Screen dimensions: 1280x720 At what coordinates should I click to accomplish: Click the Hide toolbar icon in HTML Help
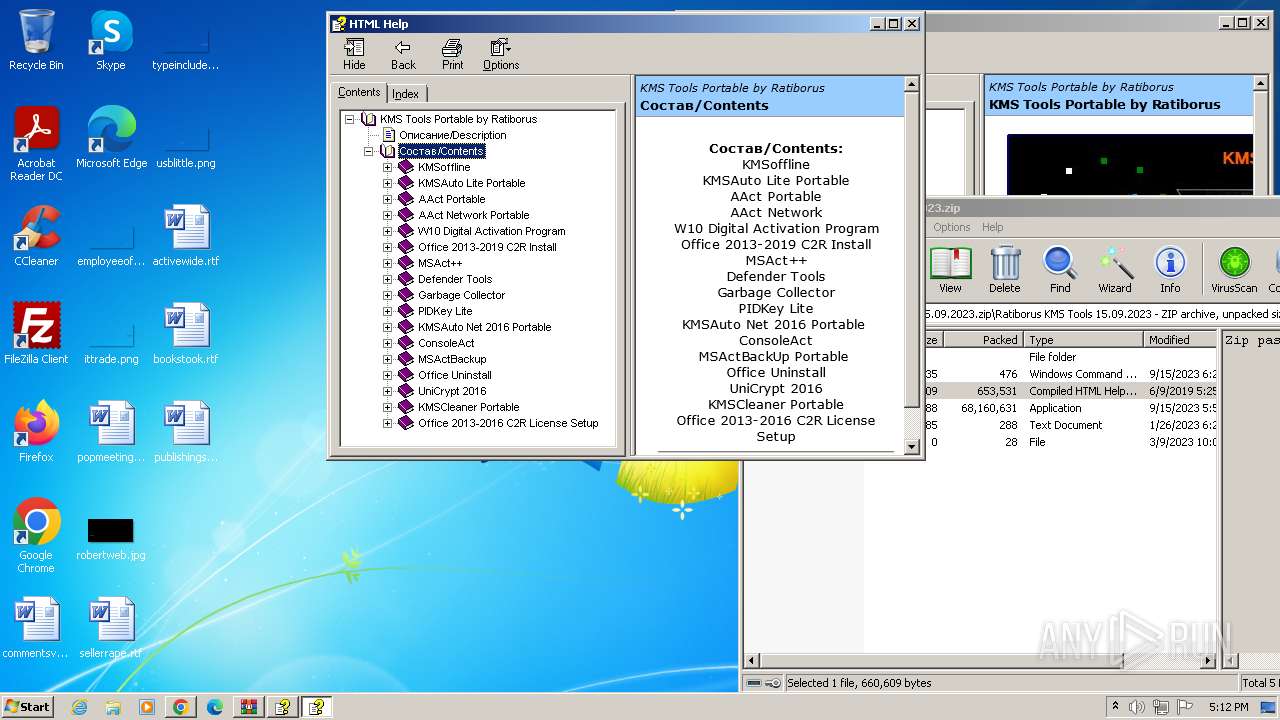point(354,54)
